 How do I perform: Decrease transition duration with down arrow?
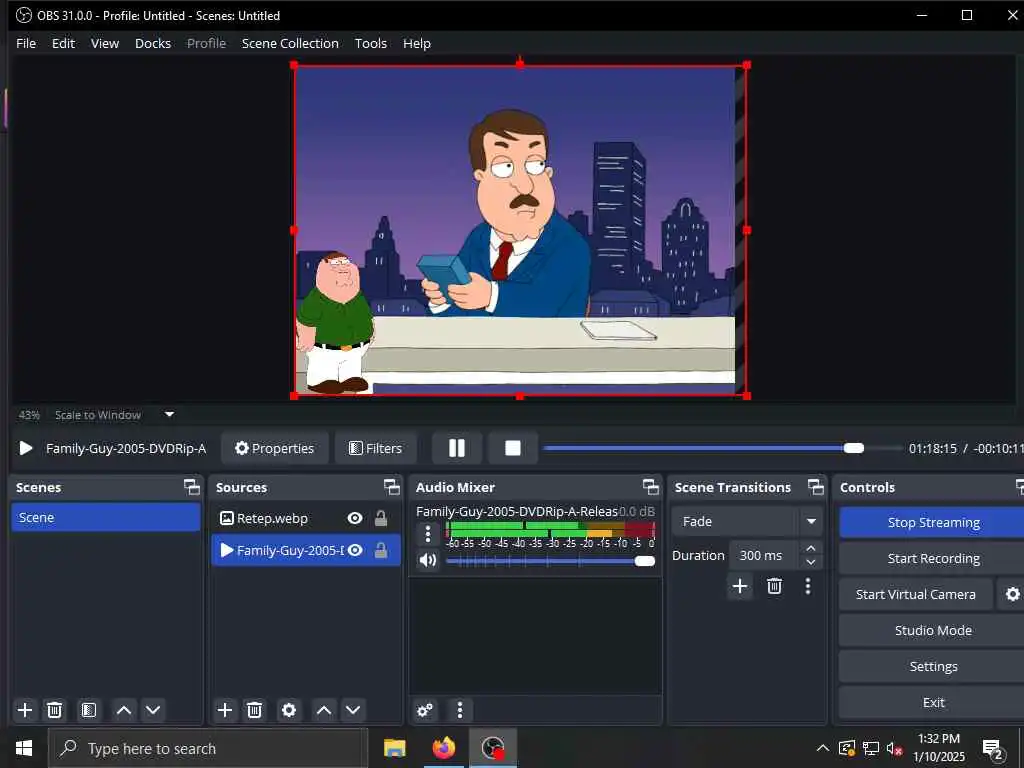[810, 562]
